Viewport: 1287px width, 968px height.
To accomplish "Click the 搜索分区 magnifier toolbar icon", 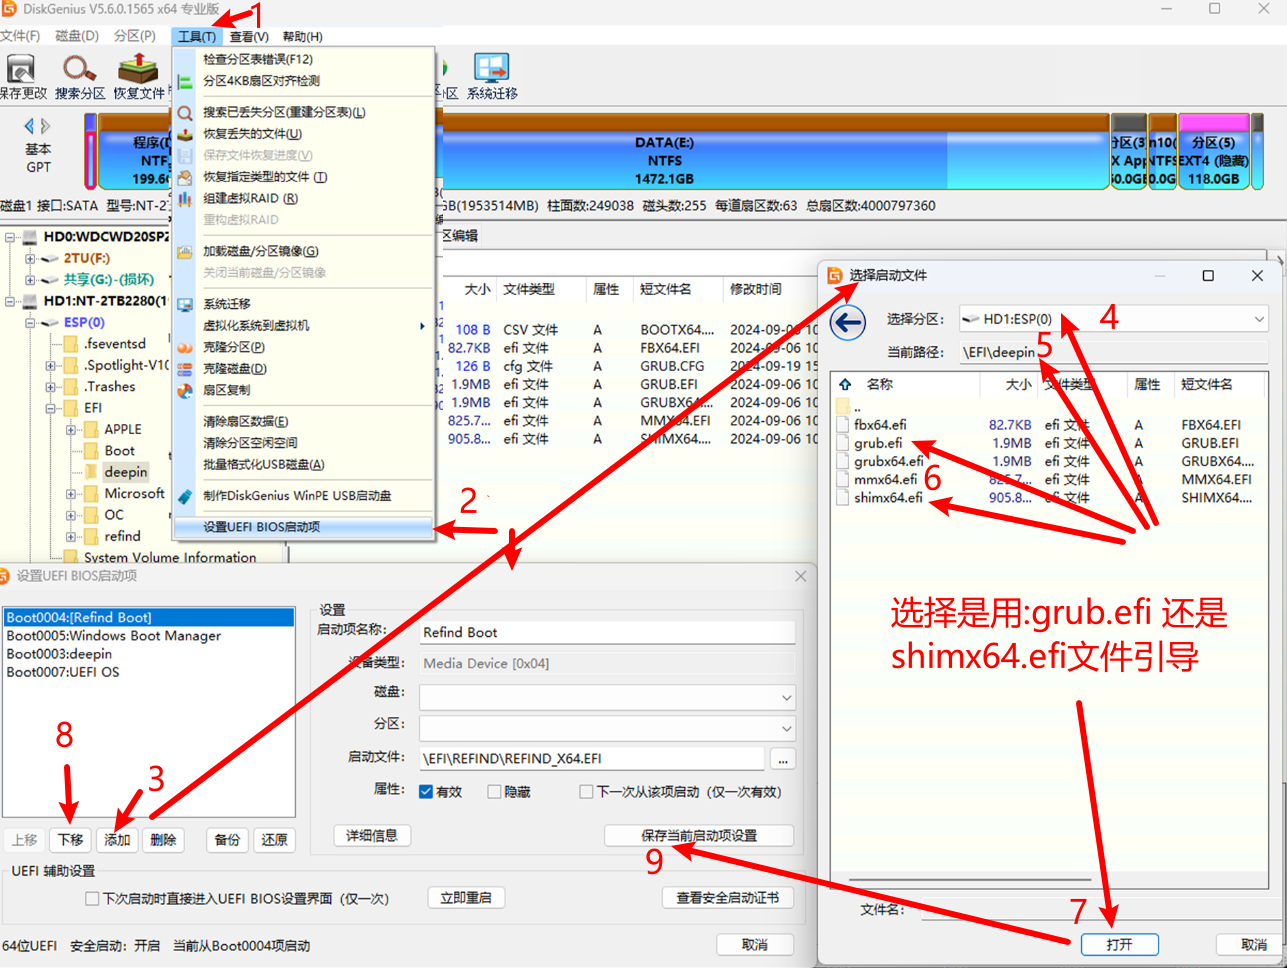I will 80,70.
